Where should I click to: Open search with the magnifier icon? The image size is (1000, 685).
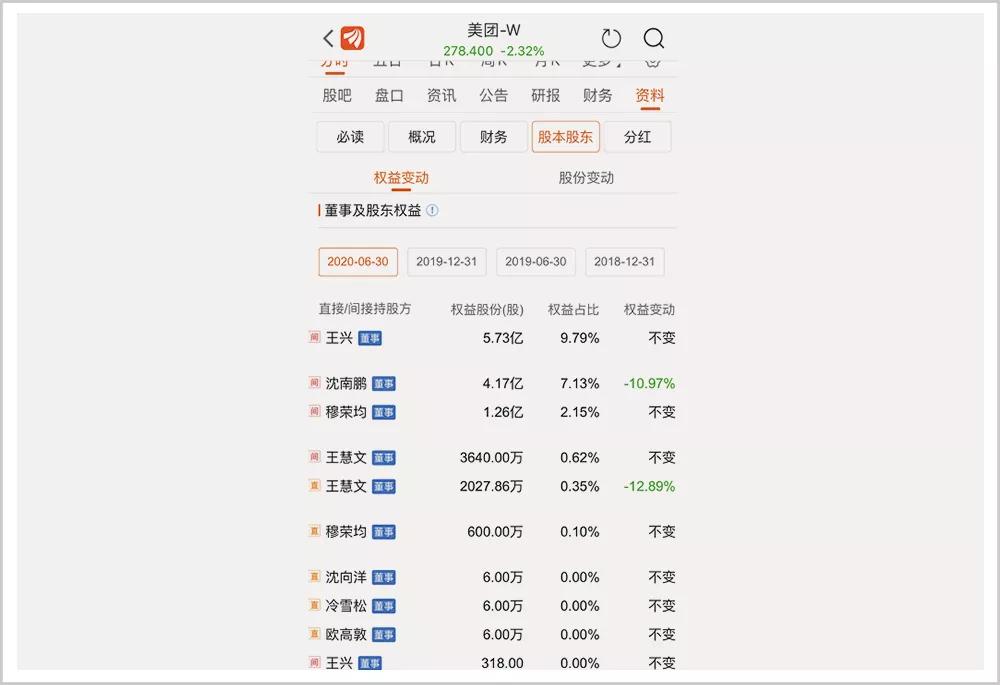(x=655, y=39)
